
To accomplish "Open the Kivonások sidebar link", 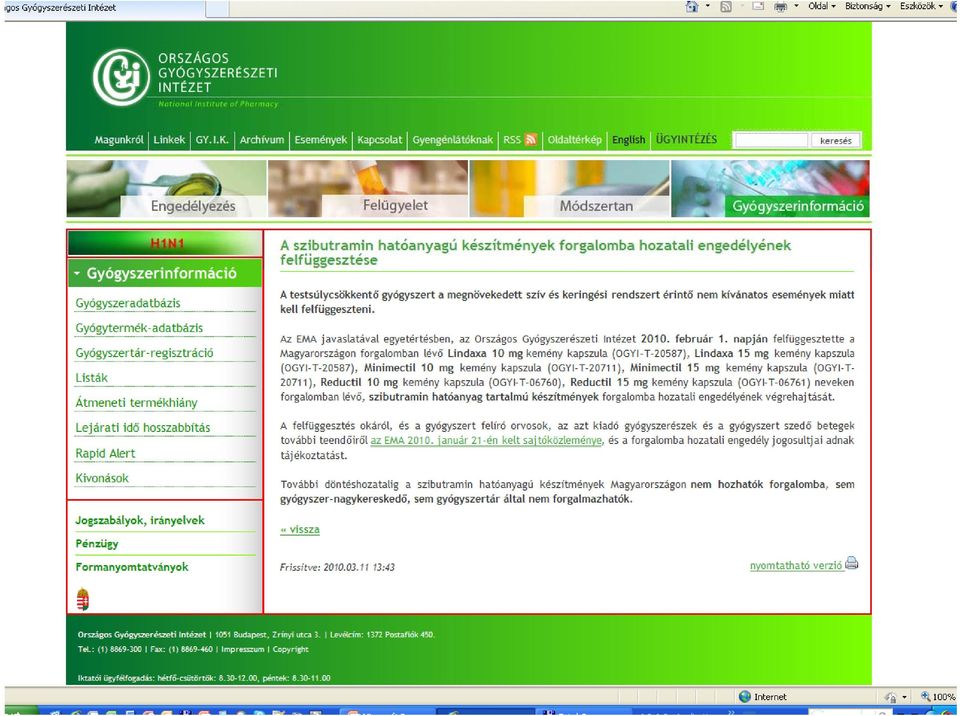I will coord(102,478).
